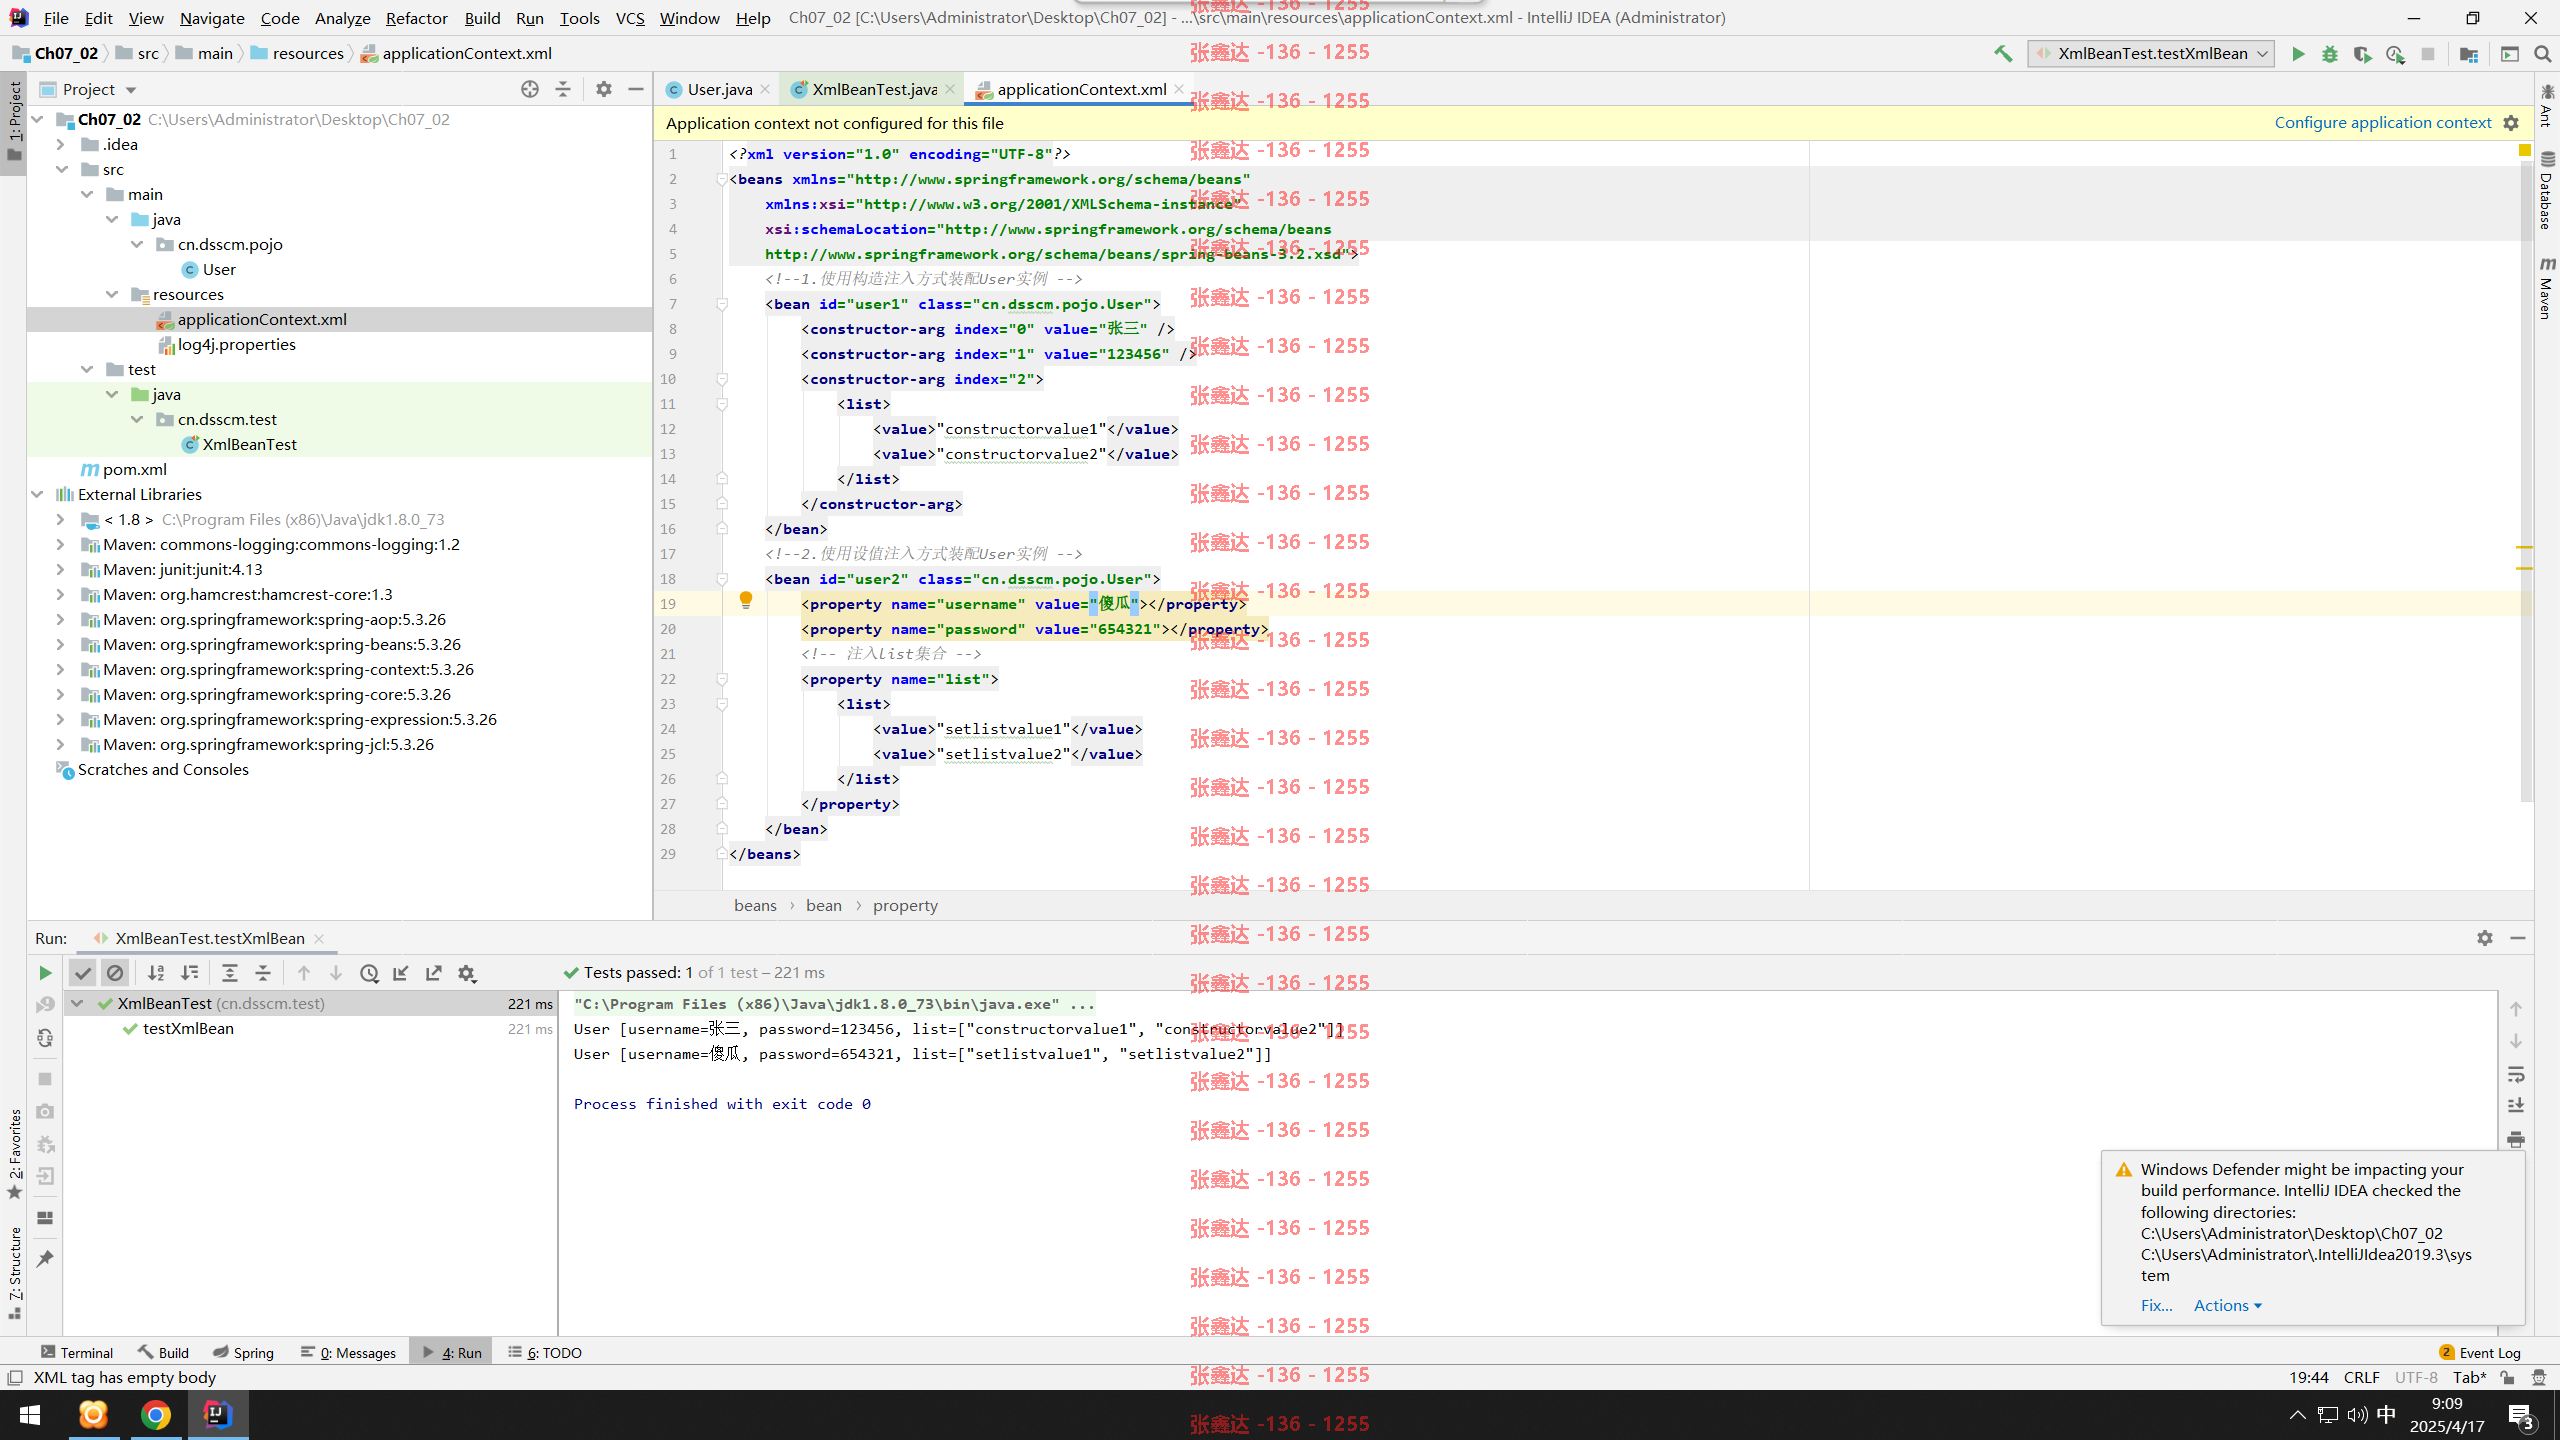Open the Maven tool window on the right
Image resolution: width=2560 pixels, height=1440 pixels.
[x=2547, y=288]
